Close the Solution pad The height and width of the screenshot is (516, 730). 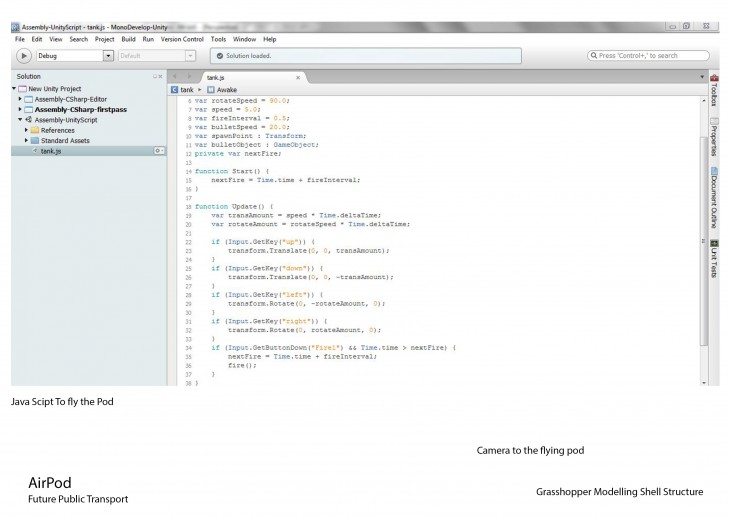(x=159, y=77)
